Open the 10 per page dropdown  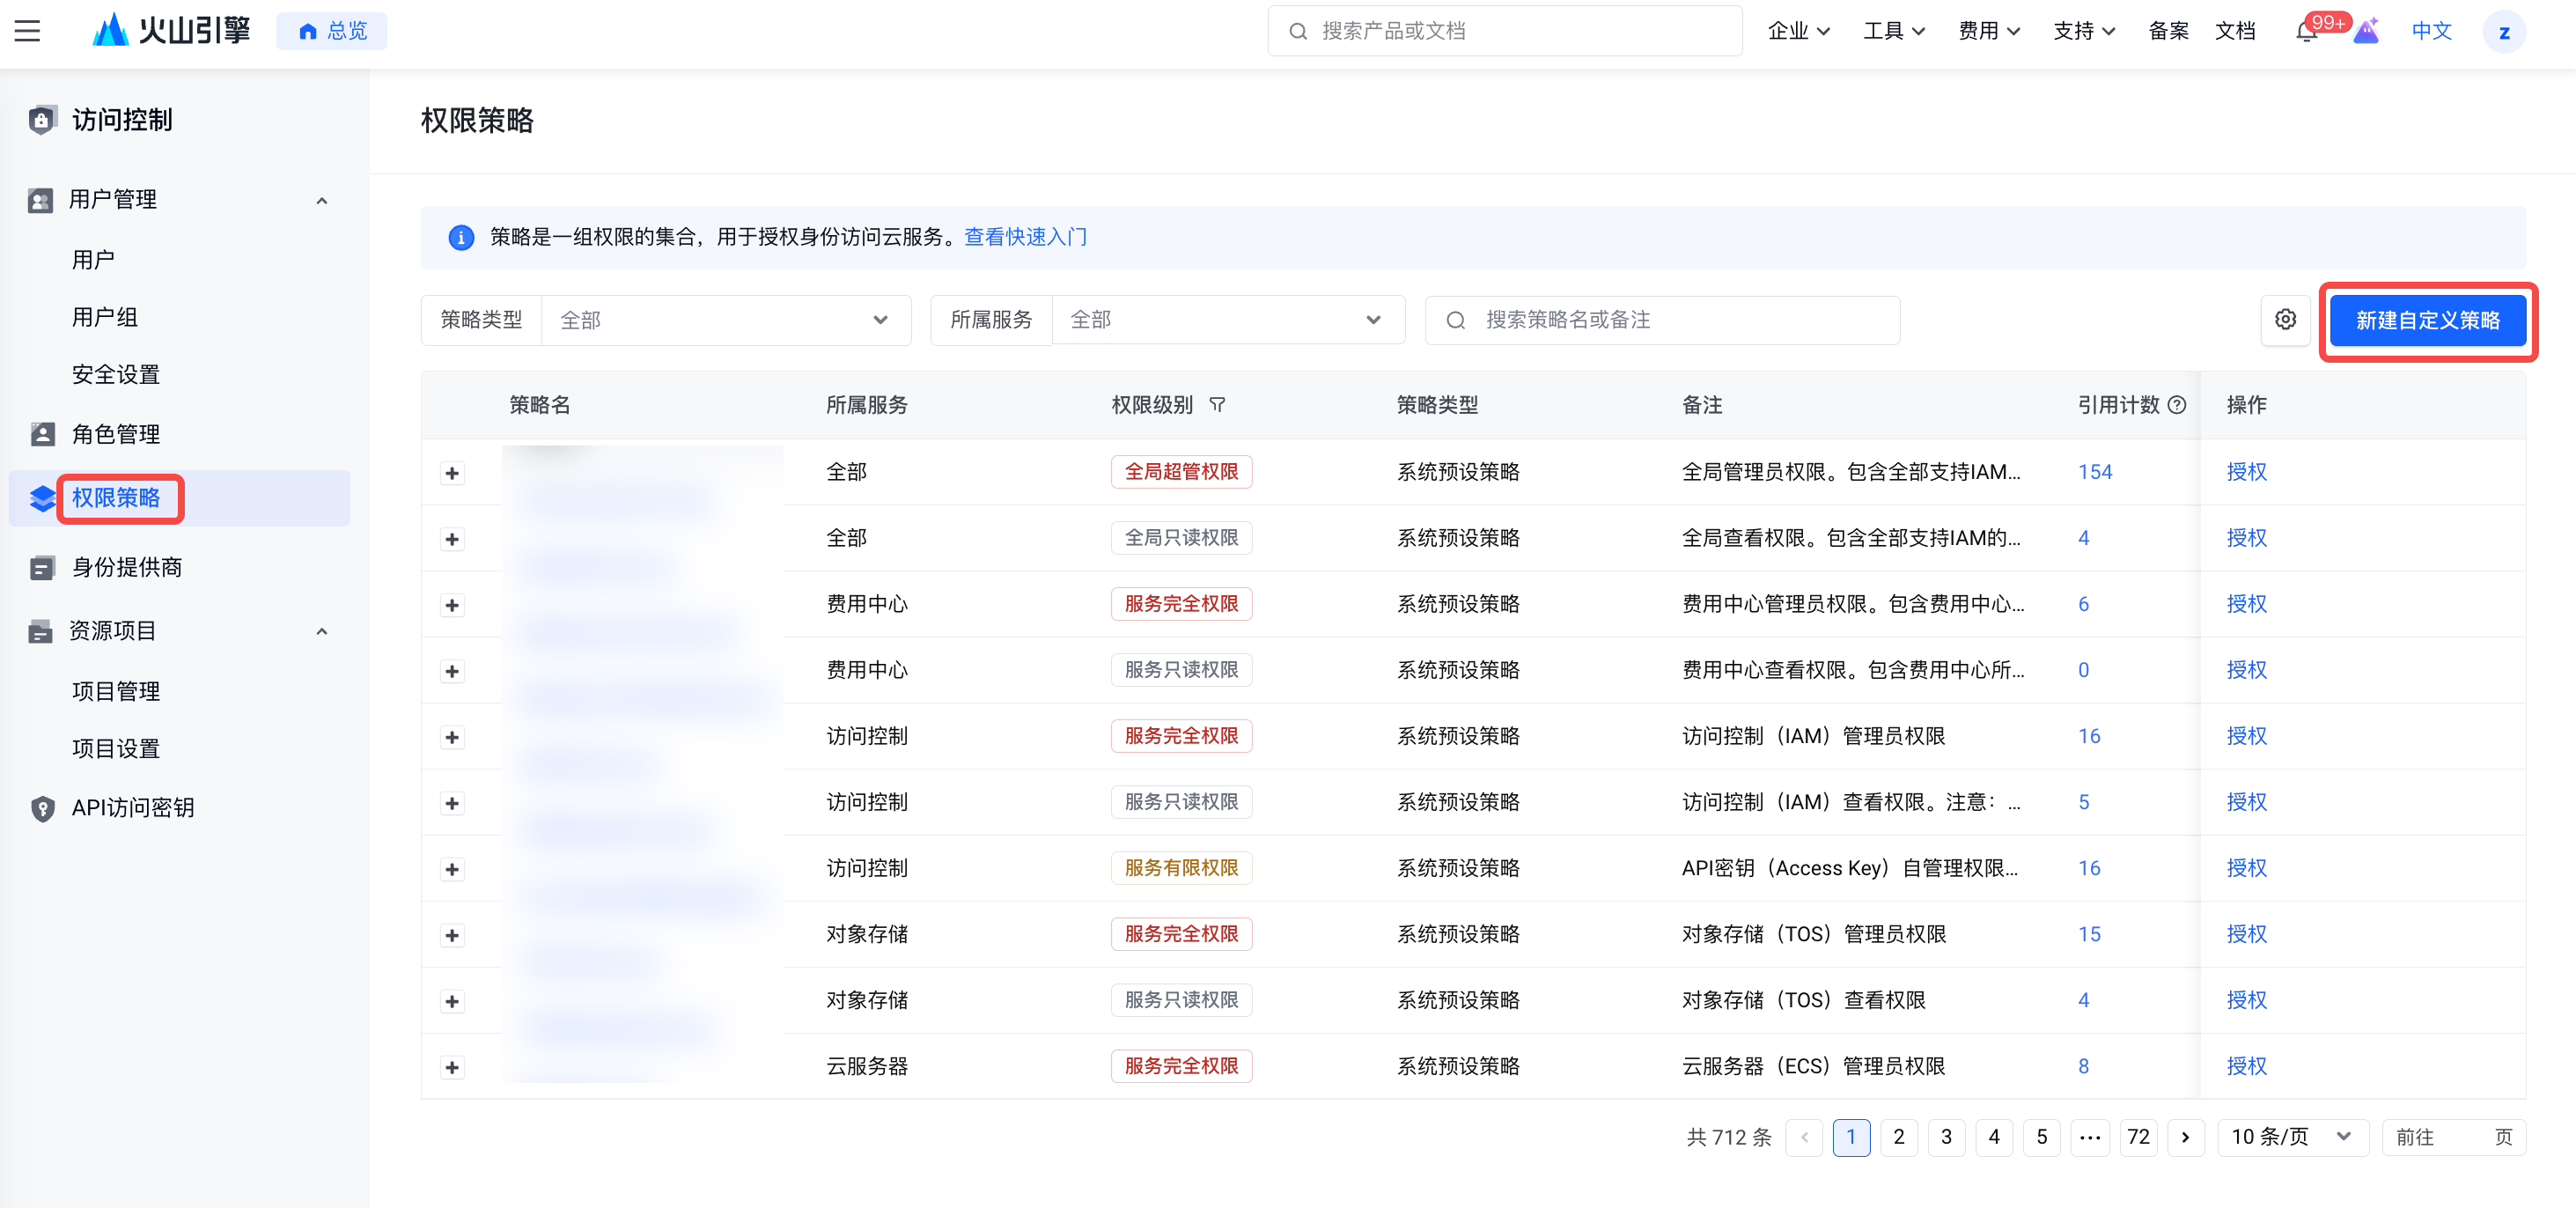(2290, 1137)
